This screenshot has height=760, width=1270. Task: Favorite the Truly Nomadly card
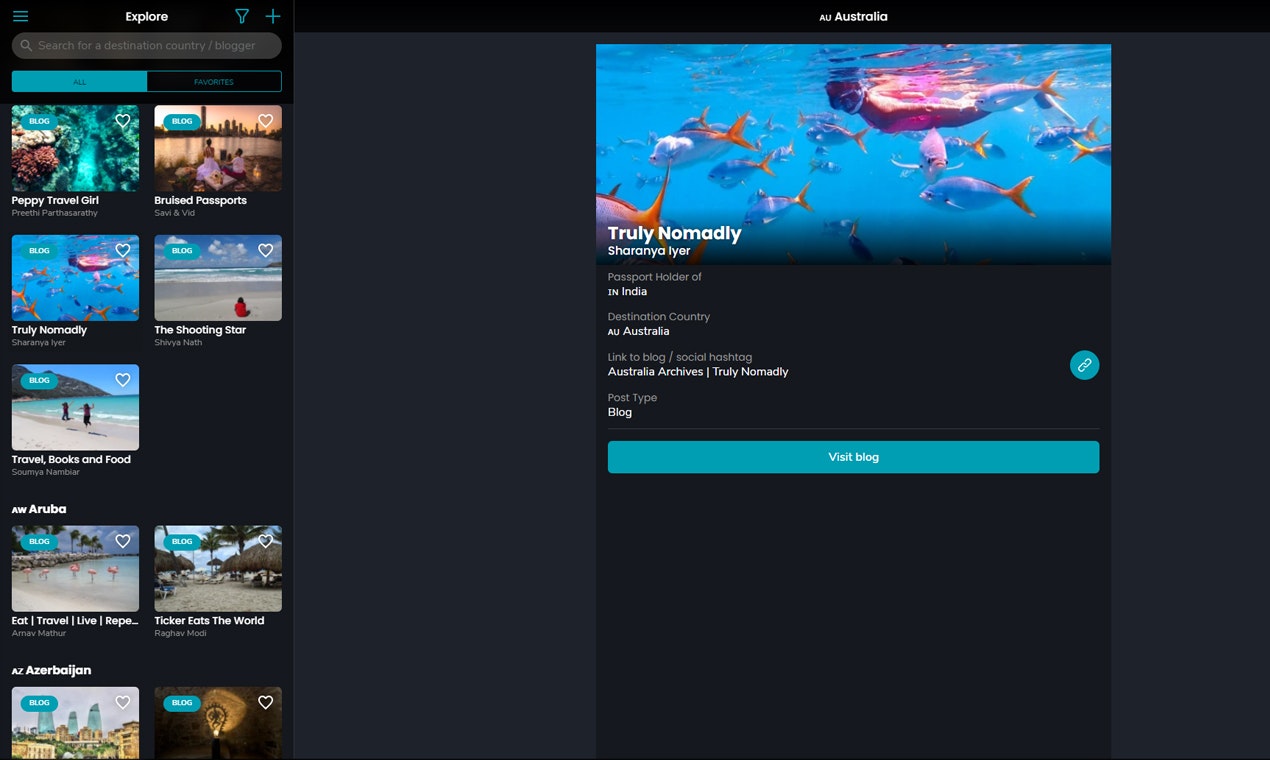pos(122,250)
